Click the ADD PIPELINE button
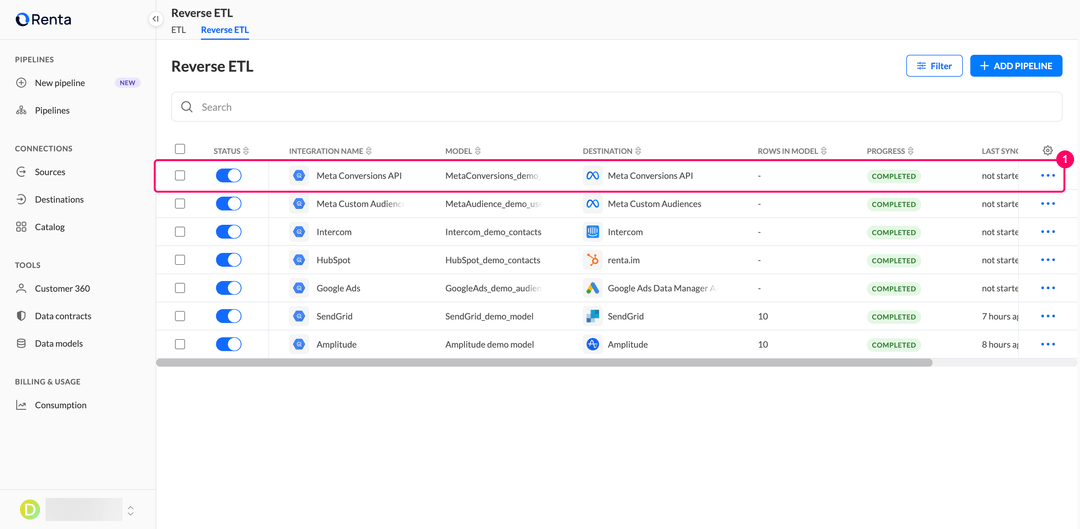This screenshot has width=1080, height=529. [1016, 66]
